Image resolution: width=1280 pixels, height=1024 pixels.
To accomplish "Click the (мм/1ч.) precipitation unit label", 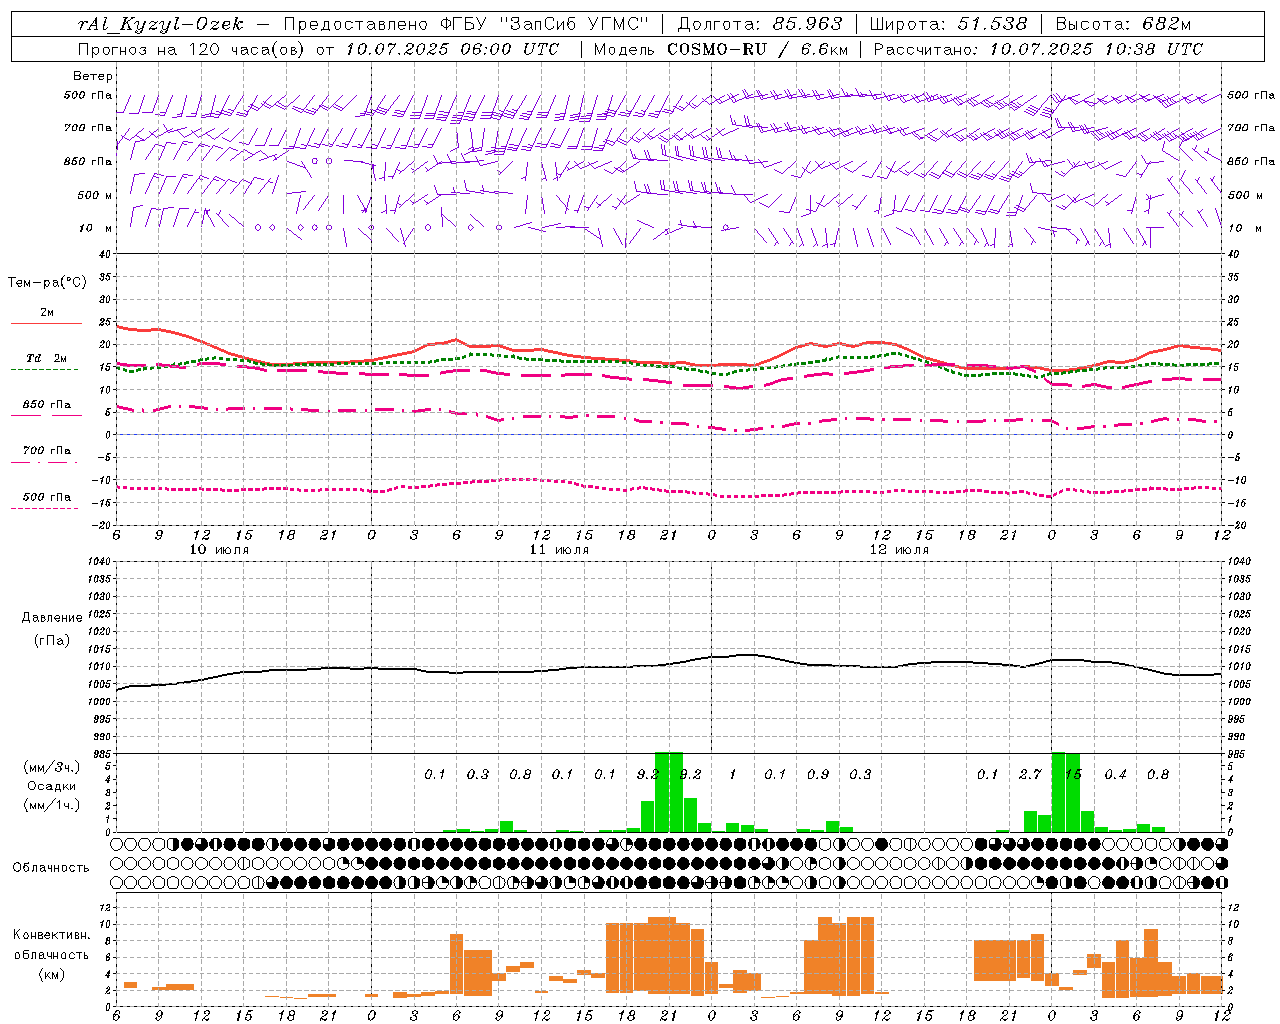I will (51, 805).
